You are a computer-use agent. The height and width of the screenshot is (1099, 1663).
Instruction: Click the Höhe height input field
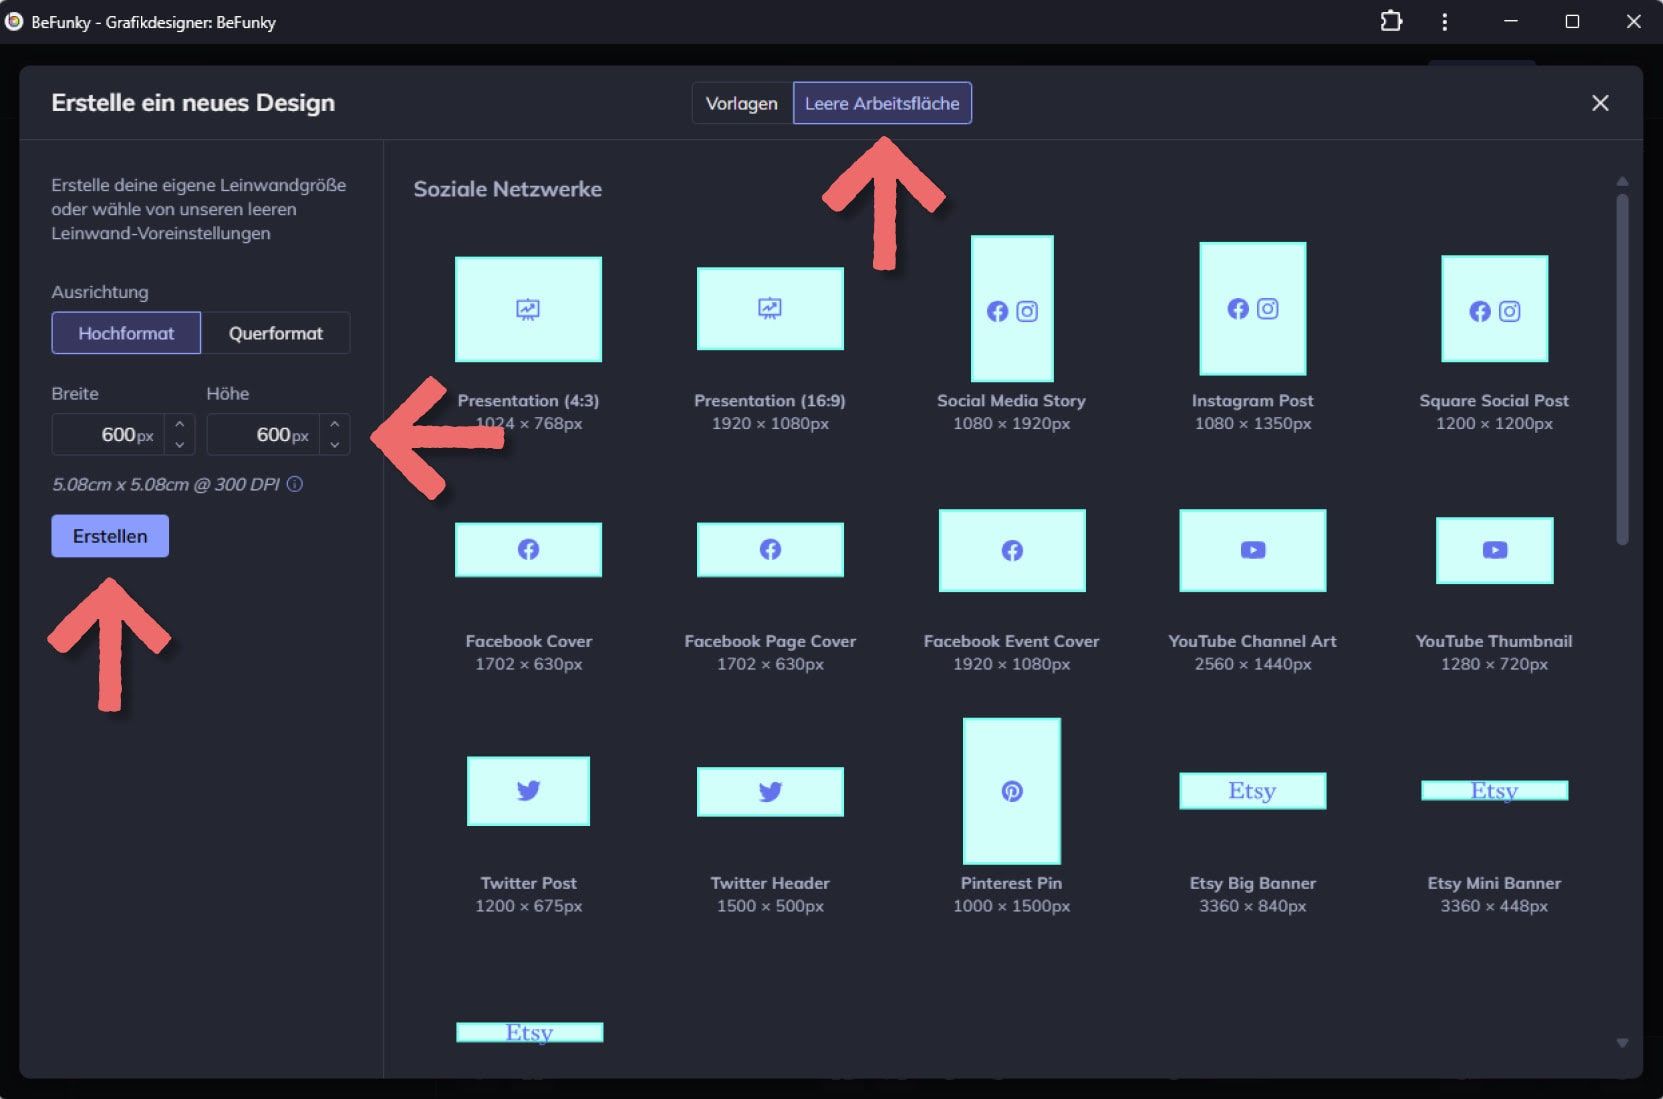tap(263, 434)
